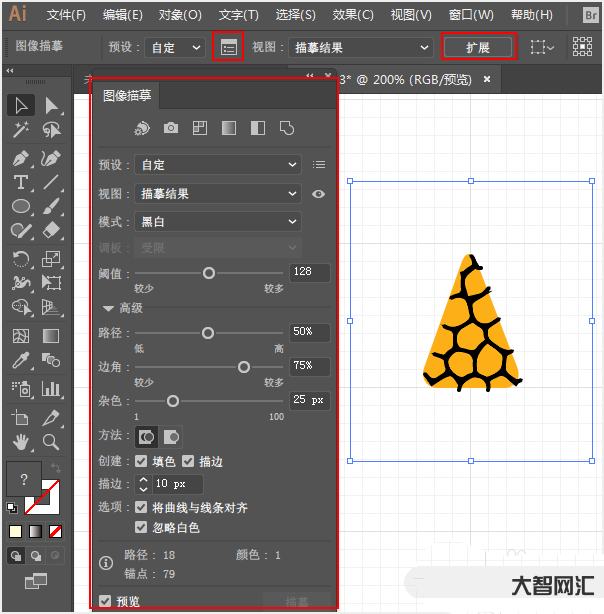
Task: Toggle the 填色 checkbox
Action: pyautogui.click(x=141, y=461)
